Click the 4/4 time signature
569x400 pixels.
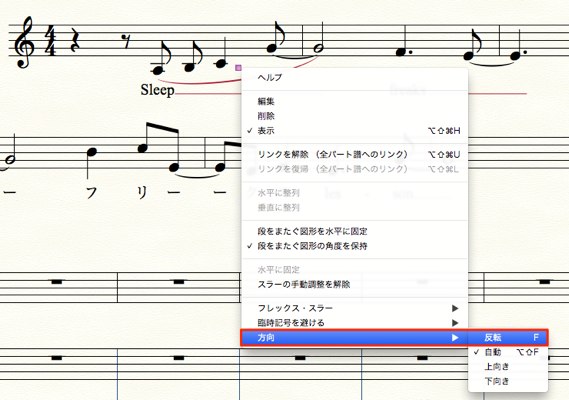(50, 41)
